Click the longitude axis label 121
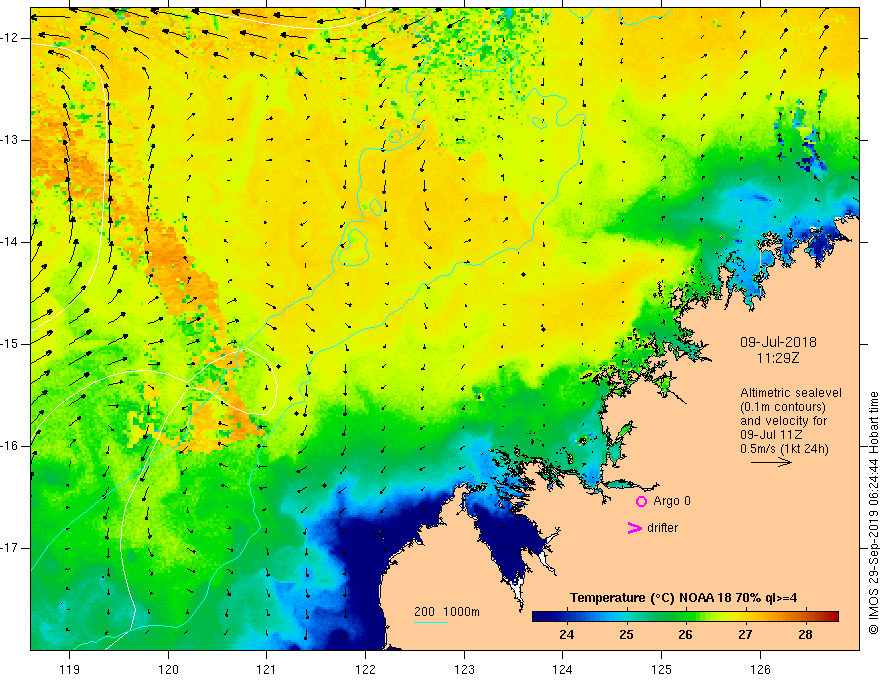Image resolution: width=880 pixels, height=680 pixels. (267, 669)
